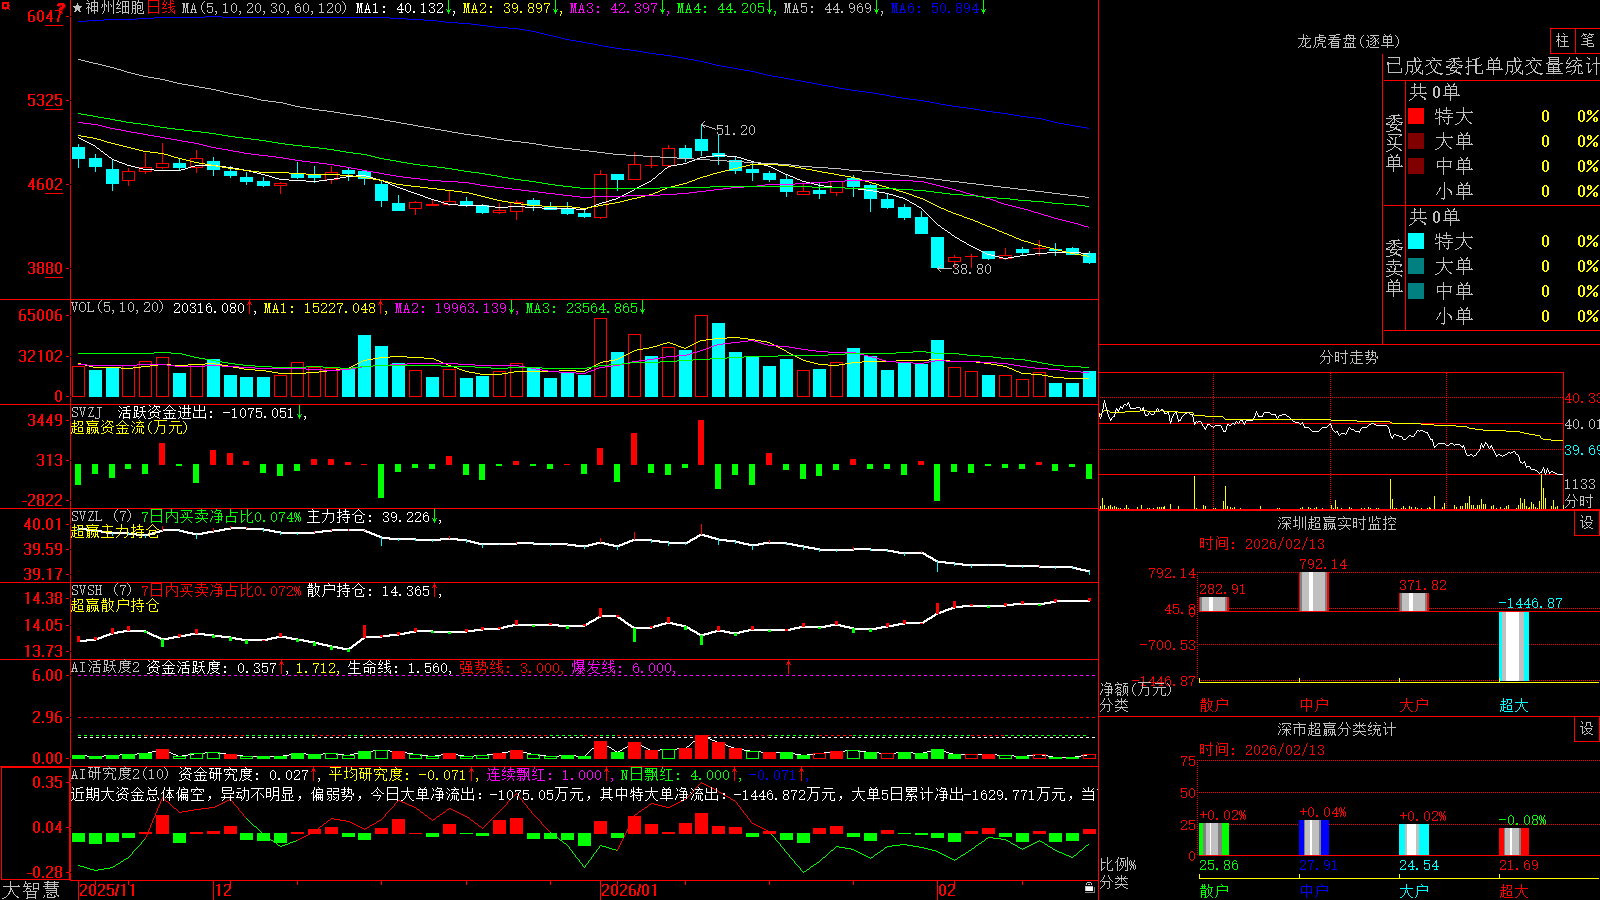Click 爆发线: 6.000 label
The image size is (1600, 900).
pos(623,667)
